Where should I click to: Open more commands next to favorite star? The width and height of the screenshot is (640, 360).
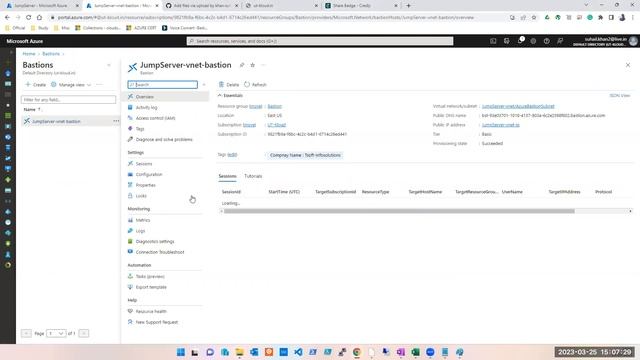[x=264, y=65]
